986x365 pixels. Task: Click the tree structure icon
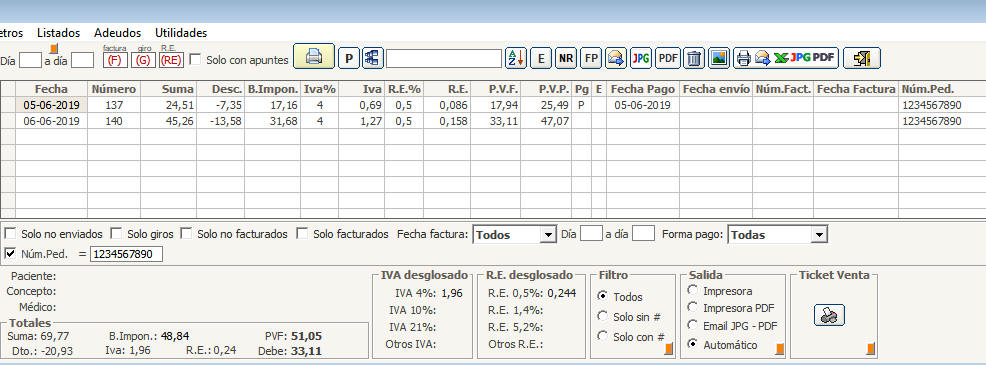372,59
